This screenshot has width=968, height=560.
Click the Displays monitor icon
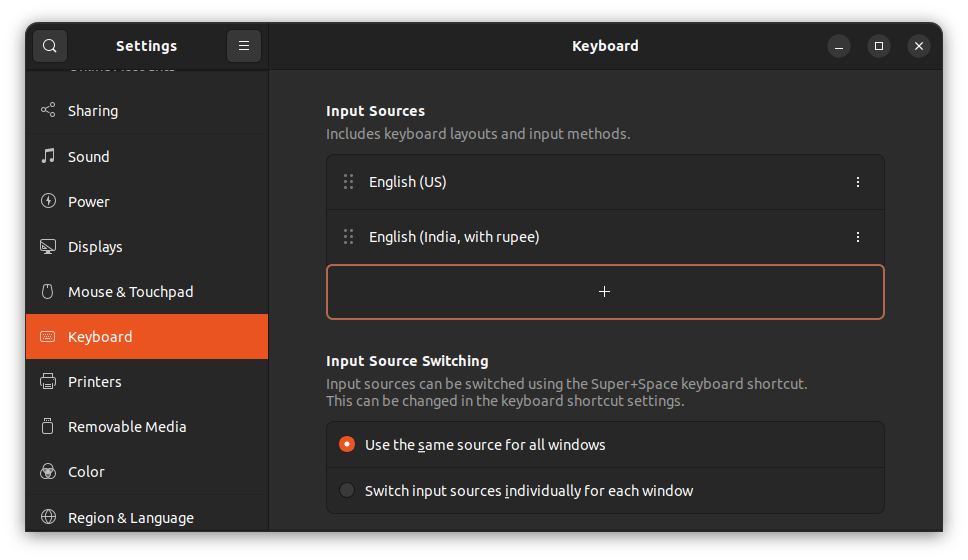(48, 246)
